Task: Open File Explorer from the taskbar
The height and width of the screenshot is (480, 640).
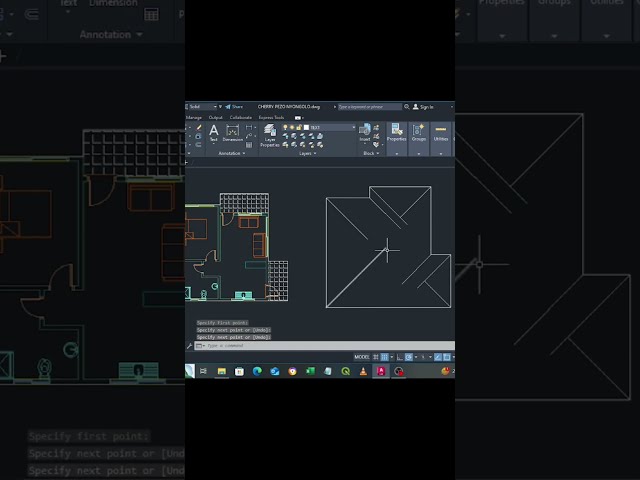Action: pos(222,371)
